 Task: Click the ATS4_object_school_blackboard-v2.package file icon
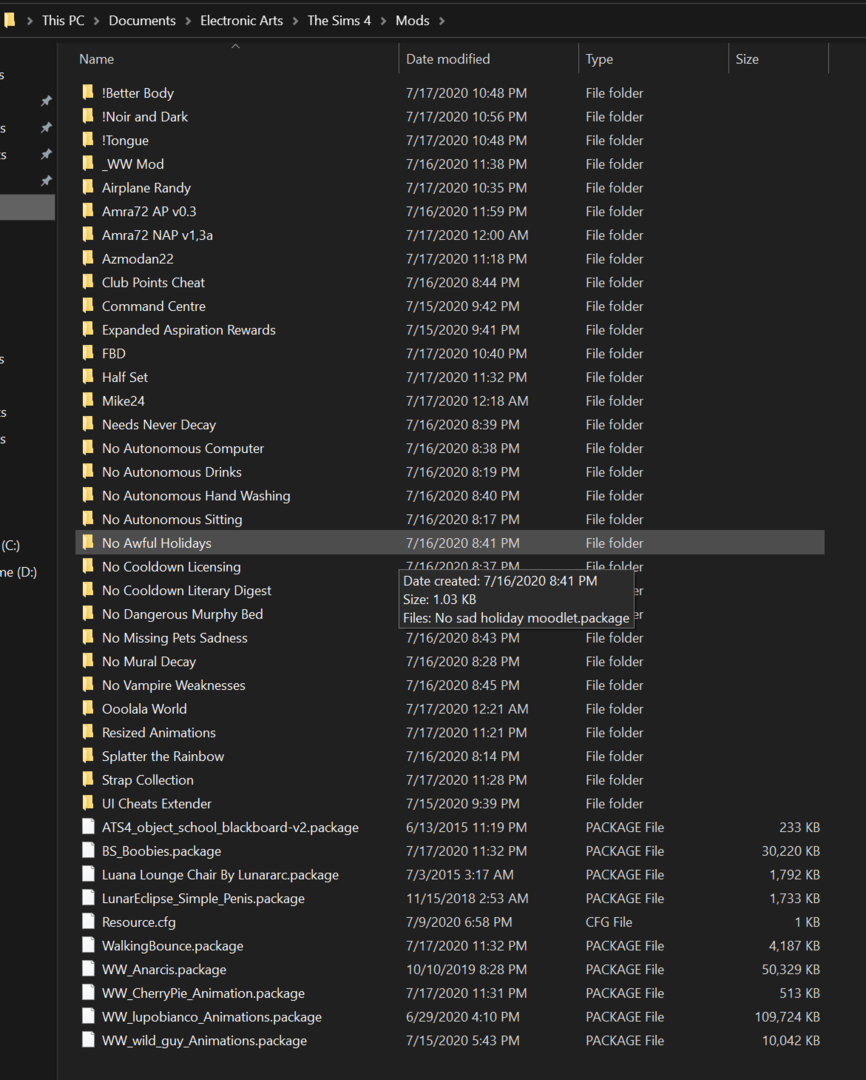[87, 827]
